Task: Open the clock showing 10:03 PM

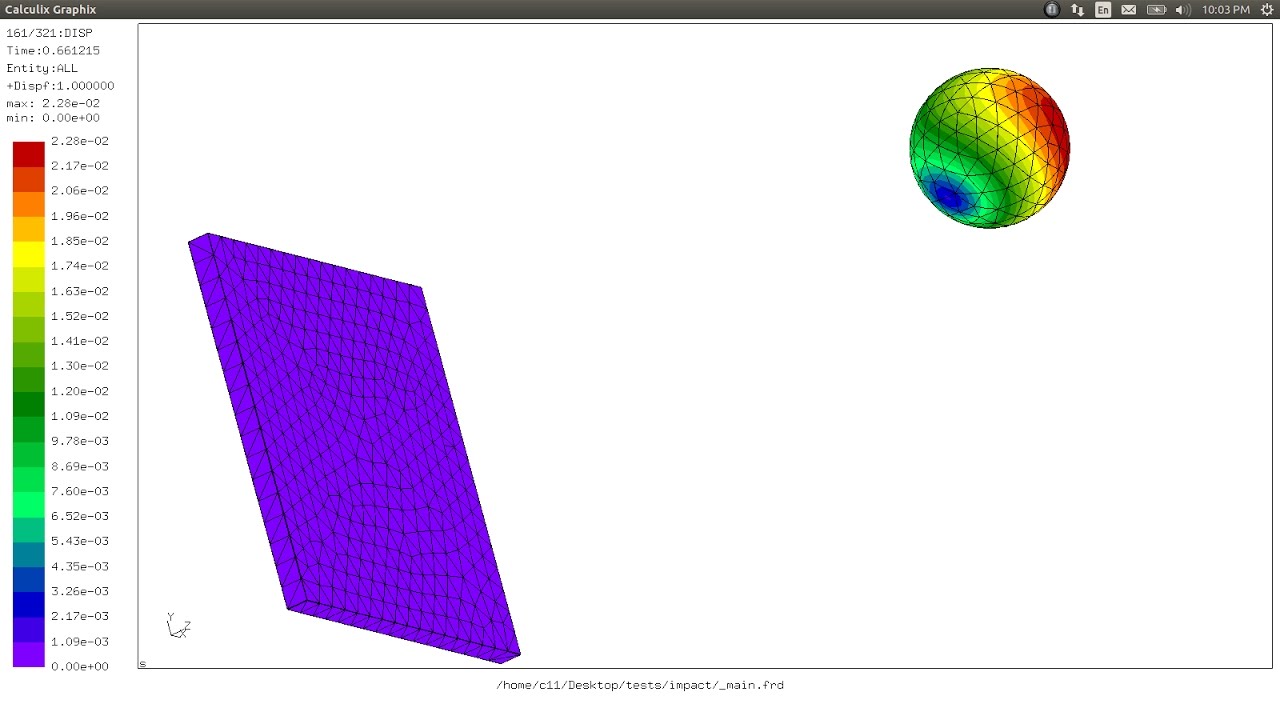Action: 1226,9
